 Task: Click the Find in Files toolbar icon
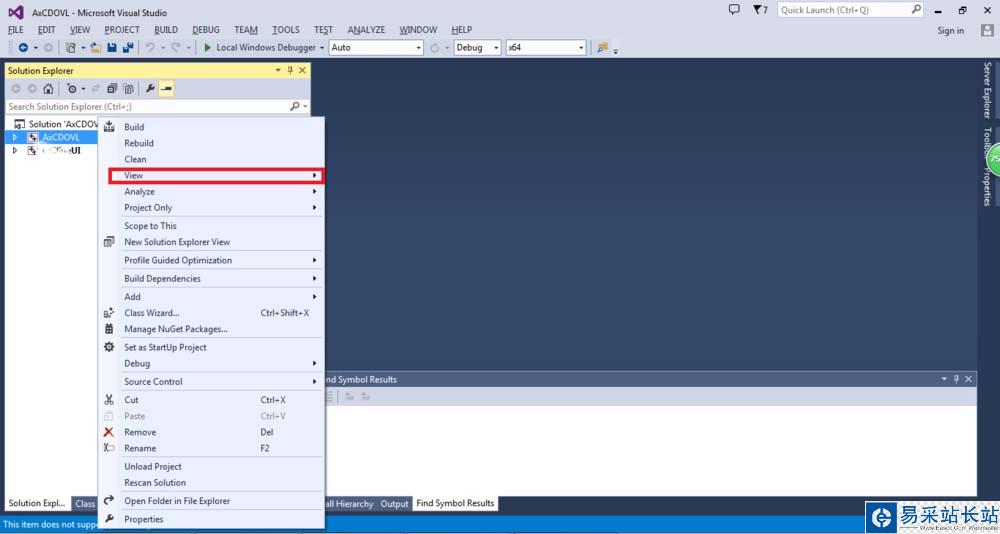click(602, 48)
